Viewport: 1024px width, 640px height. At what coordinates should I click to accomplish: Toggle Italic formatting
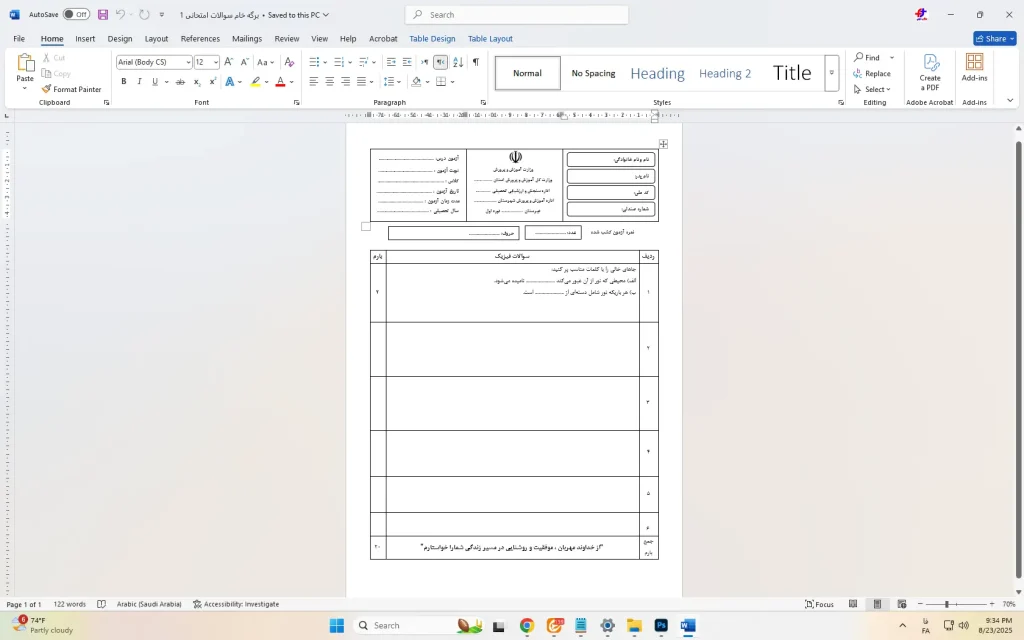tap(139, 82)
